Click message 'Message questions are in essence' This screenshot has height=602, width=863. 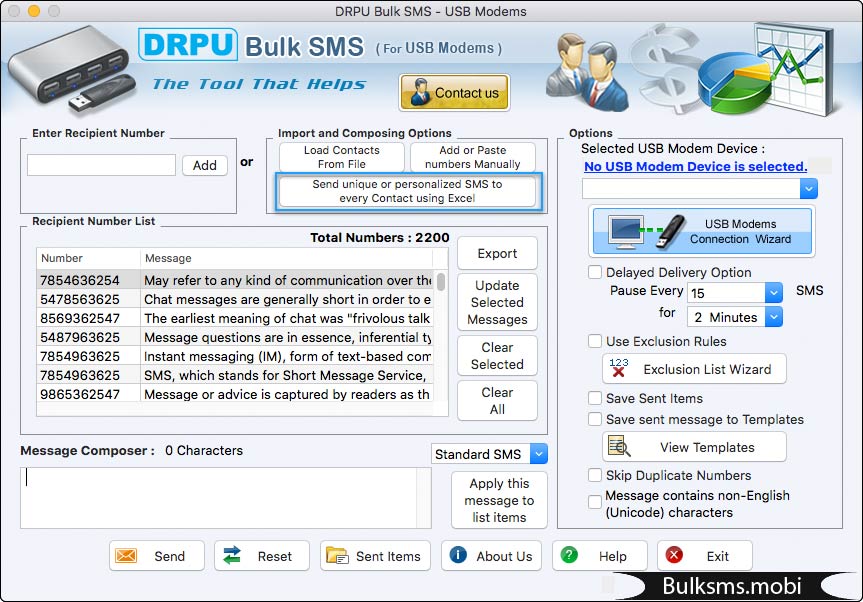(x=288, y=337)
